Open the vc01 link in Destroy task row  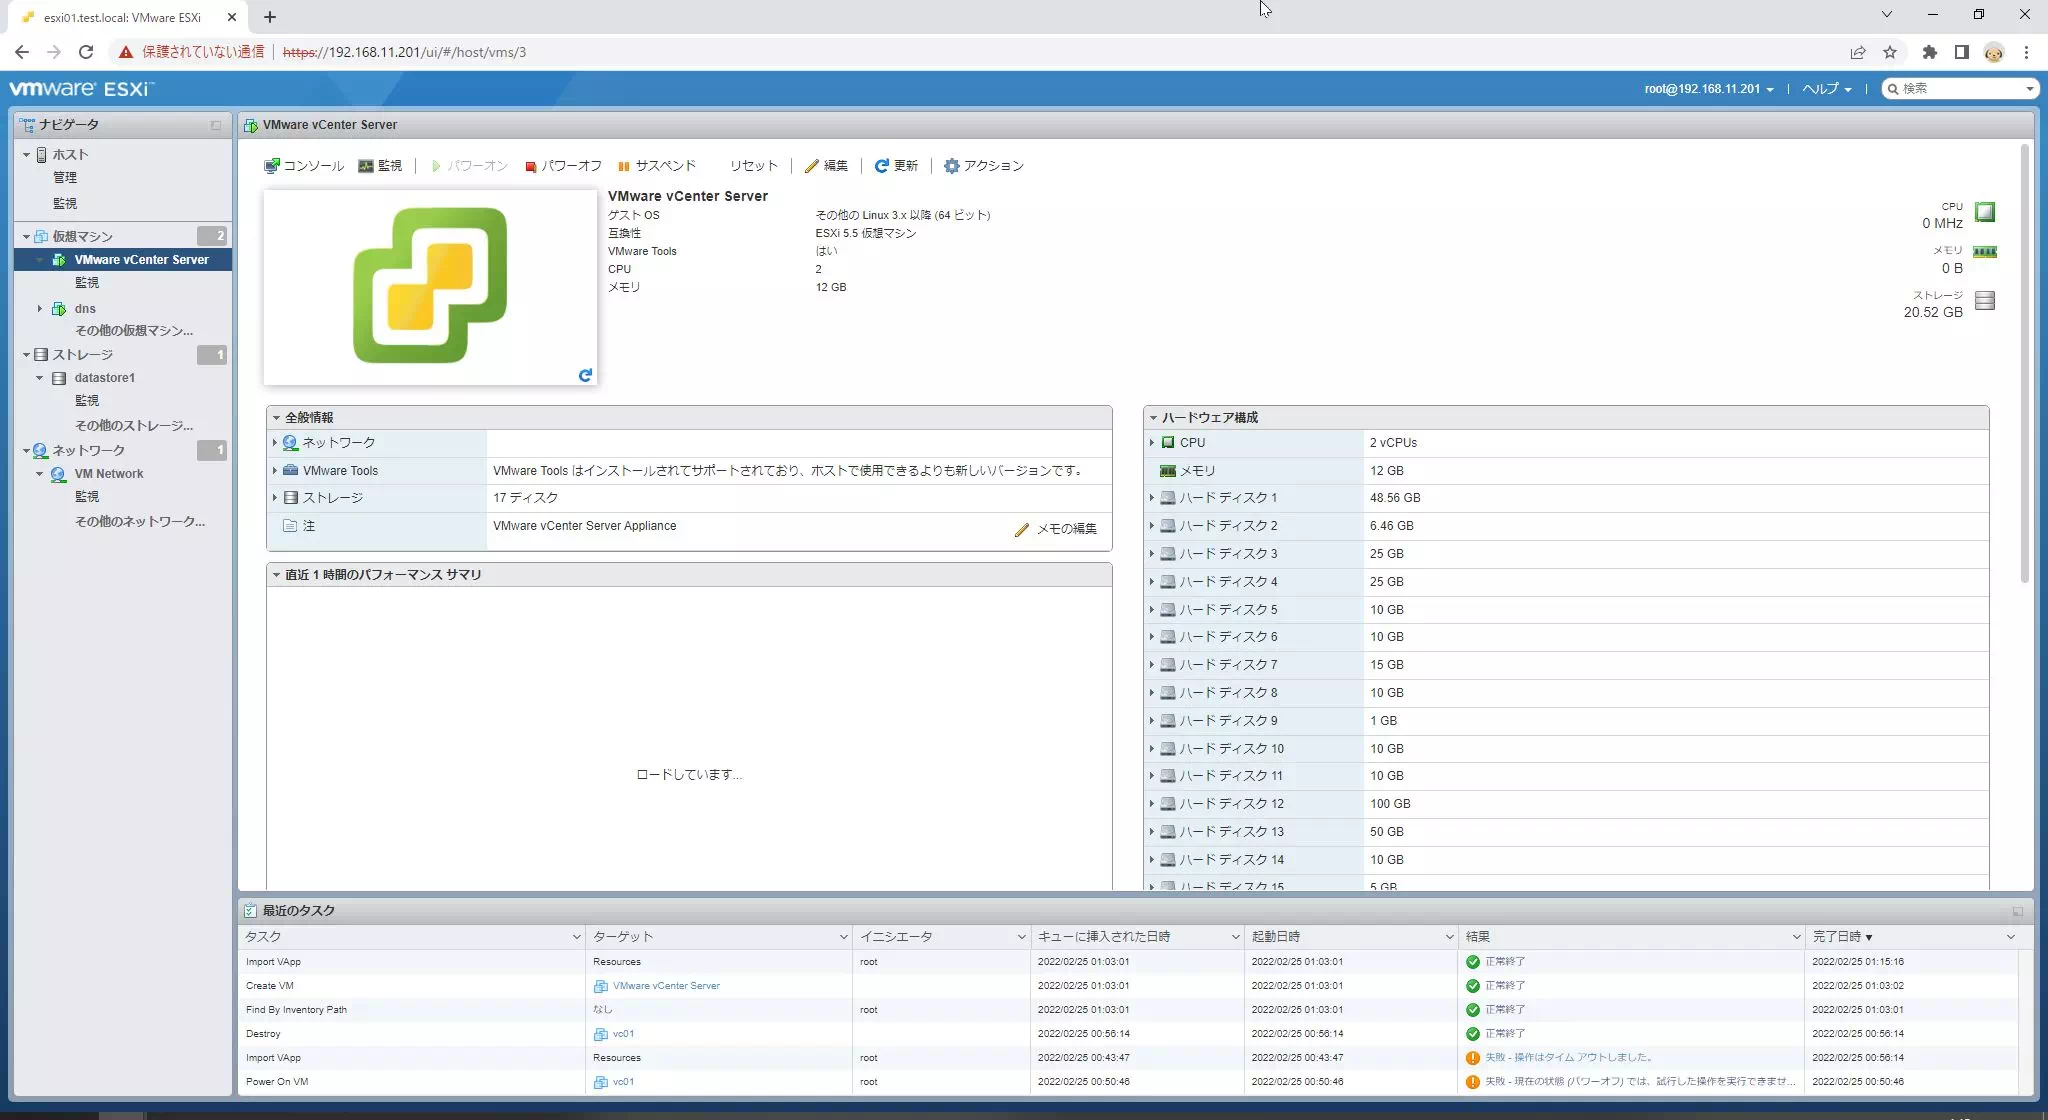click(x=623, y=1034)
